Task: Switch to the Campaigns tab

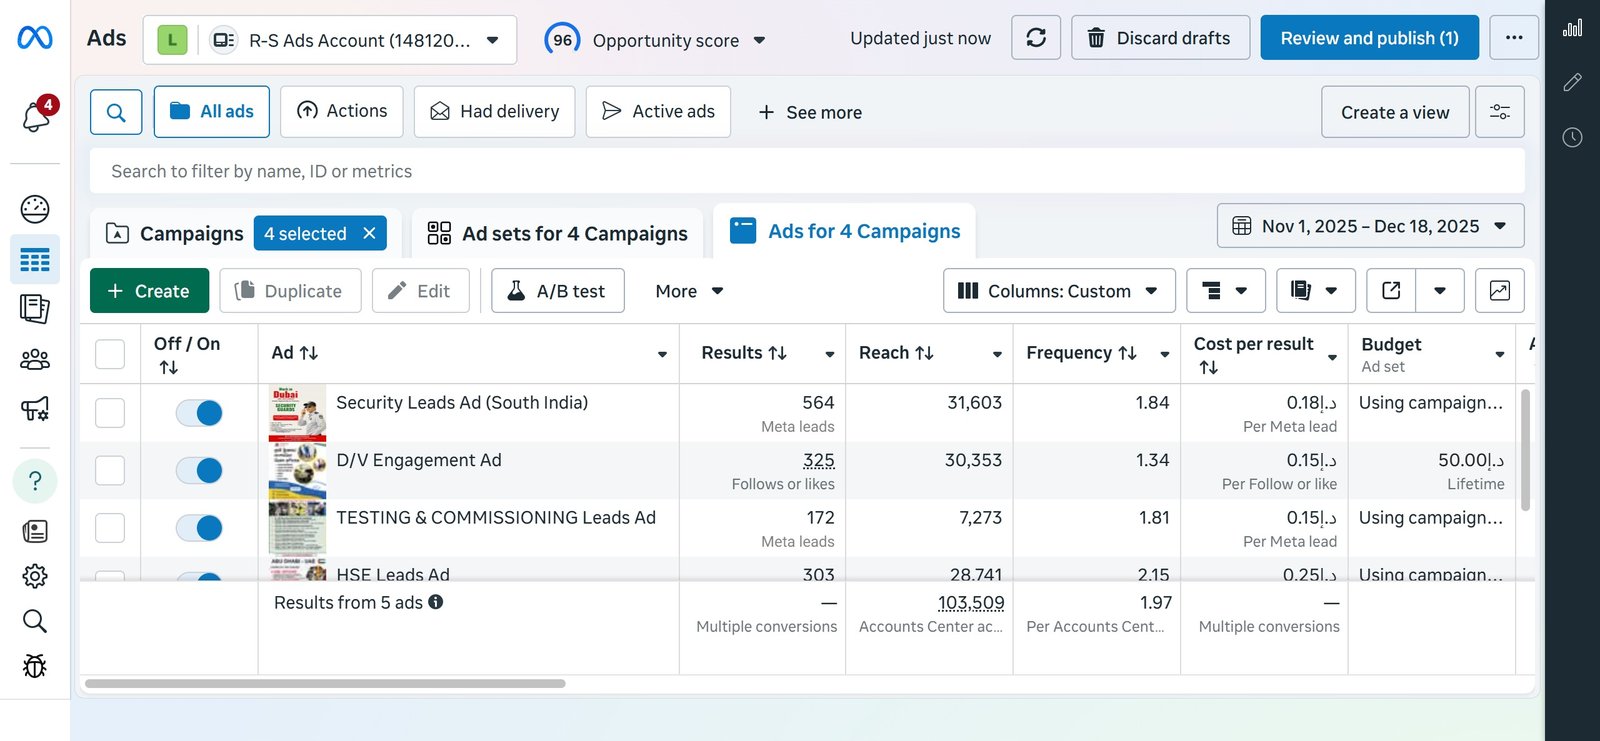Action: (175, 233)
